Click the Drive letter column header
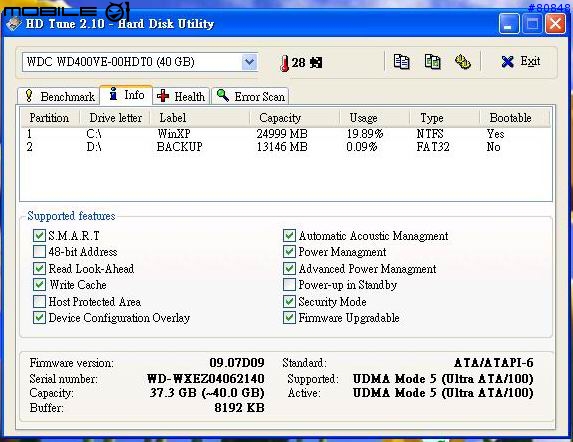The width and height of the screenshot is (573, 442). tap(115, 118)
